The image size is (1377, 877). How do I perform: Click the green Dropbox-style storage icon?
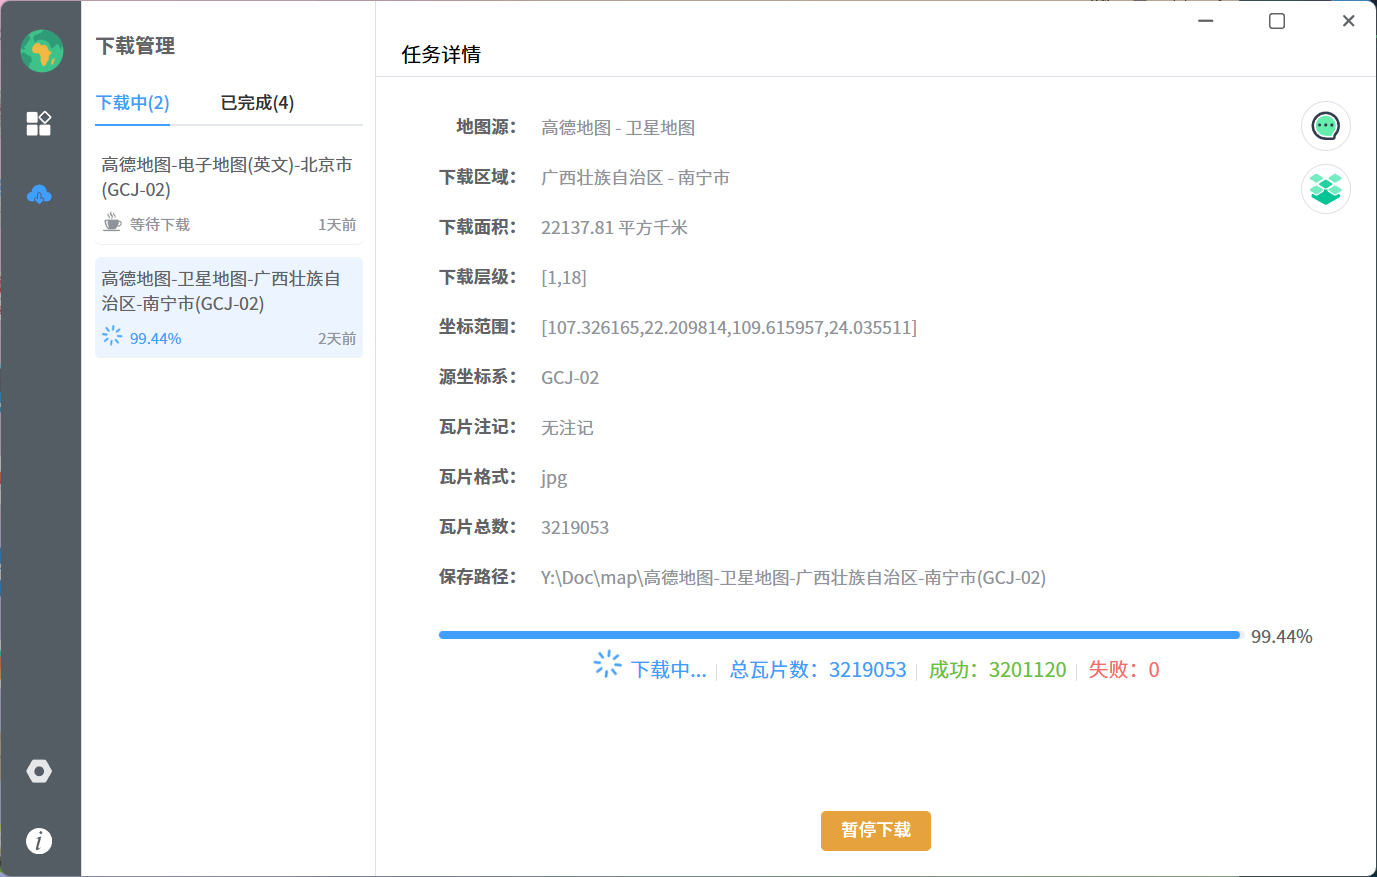tap(1325, 188)
